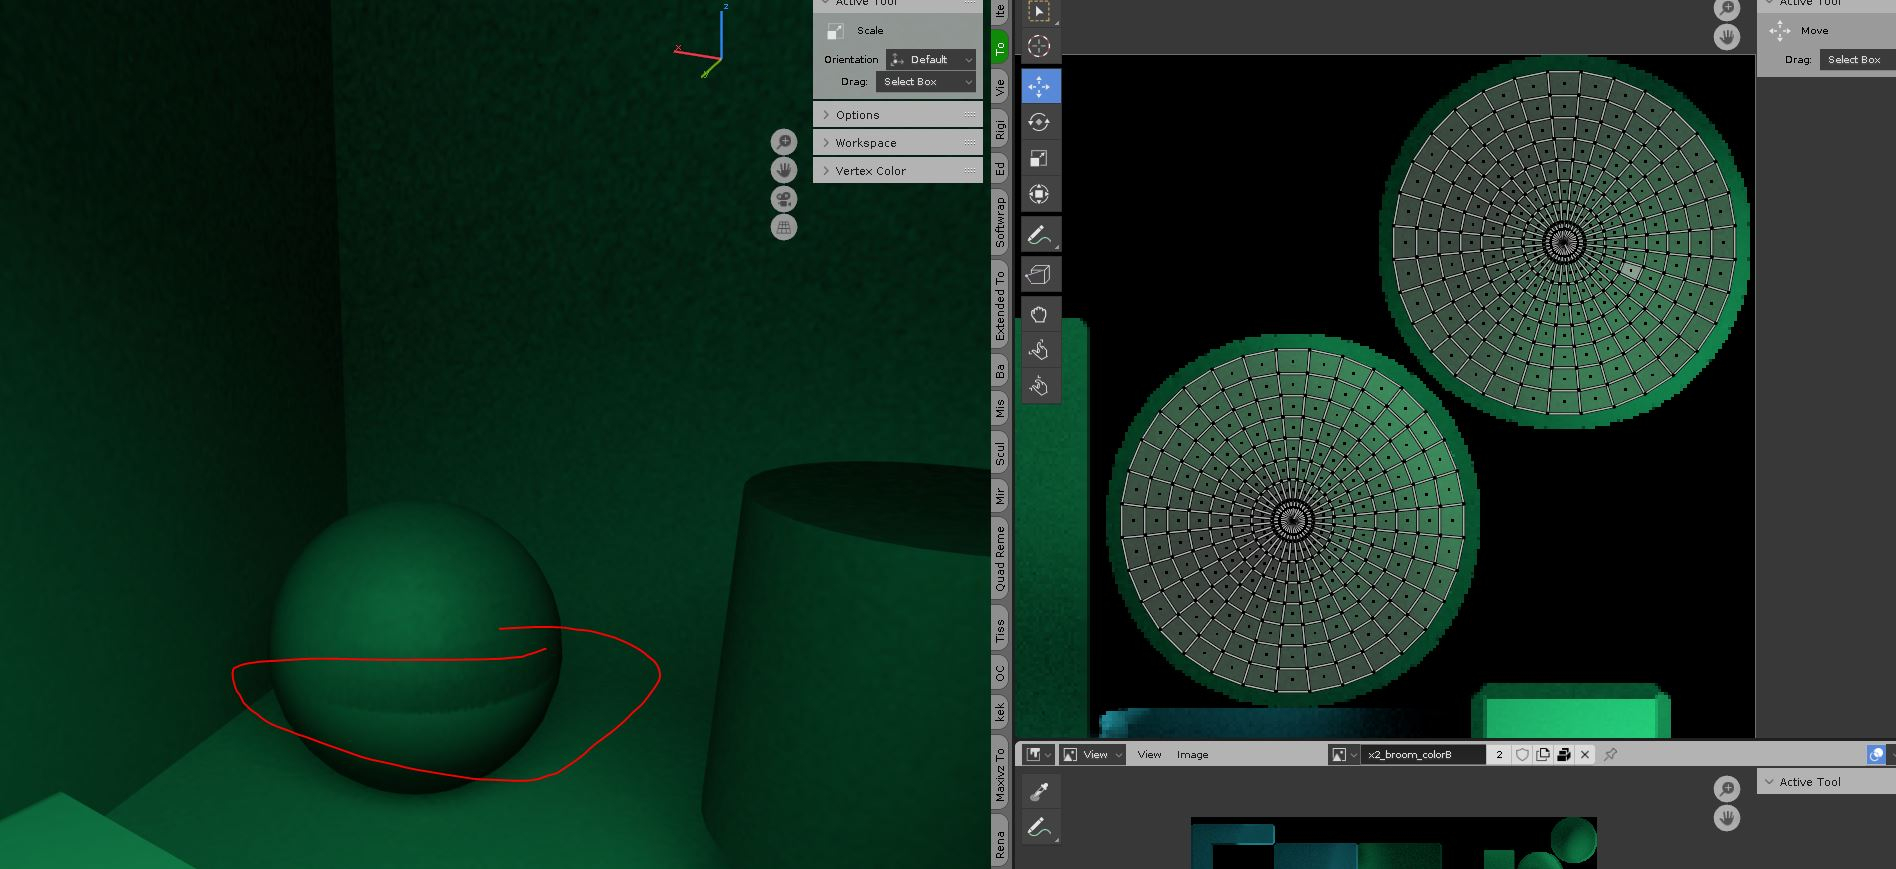Toggle perspective/orthographic grid icon in 3D viewport
The image size is (1896, 869).
coord(784,228)
